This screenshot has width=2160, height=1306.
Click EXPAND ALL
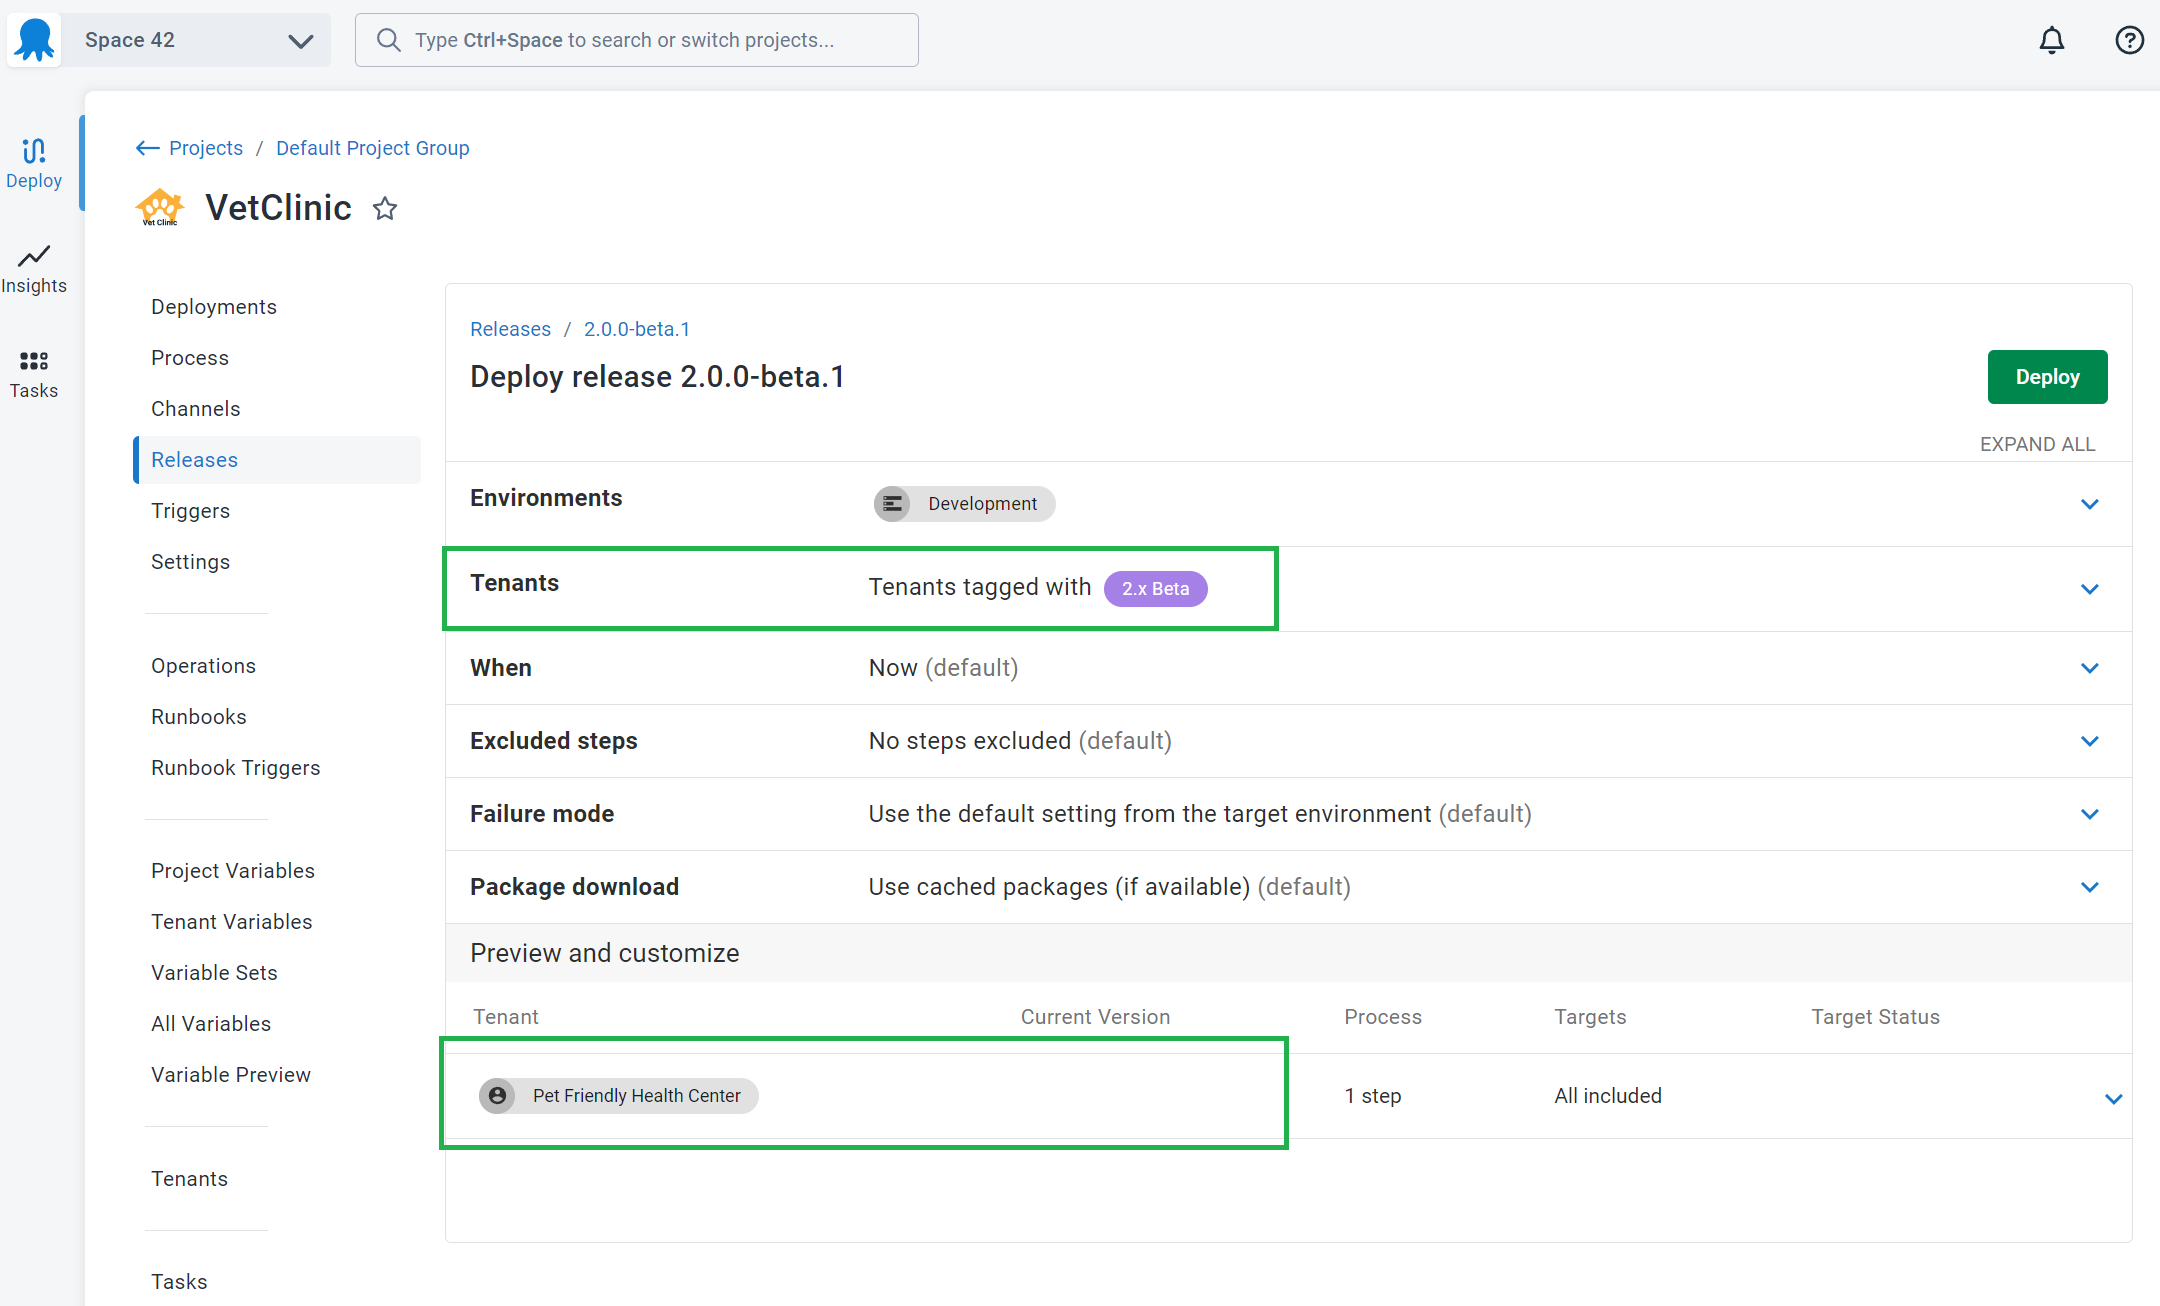[2037, 444]
